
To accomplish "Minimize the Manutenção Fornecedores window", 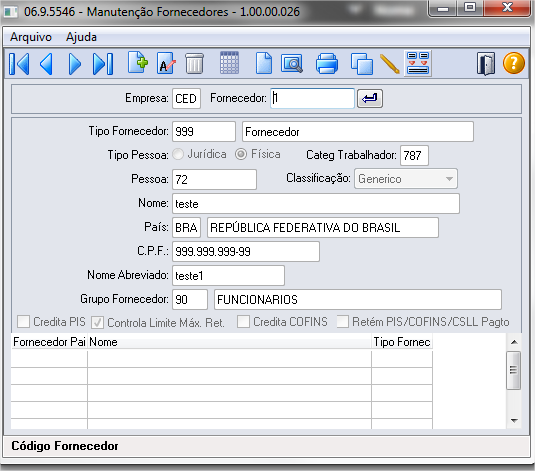I will [443, 8].
